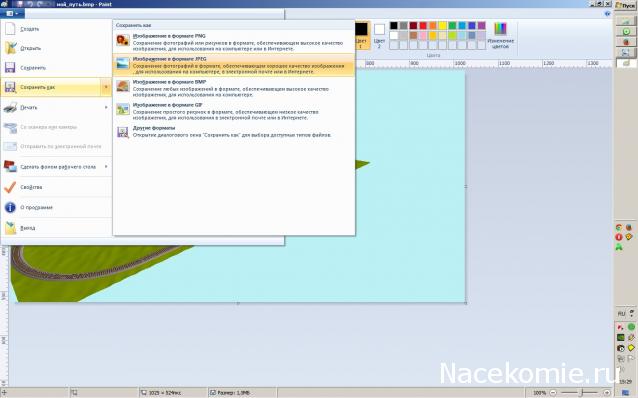Click the Сохранить (Save) floppy icon
This screenshot has height=398, width=638.
(x=10, y=68)
